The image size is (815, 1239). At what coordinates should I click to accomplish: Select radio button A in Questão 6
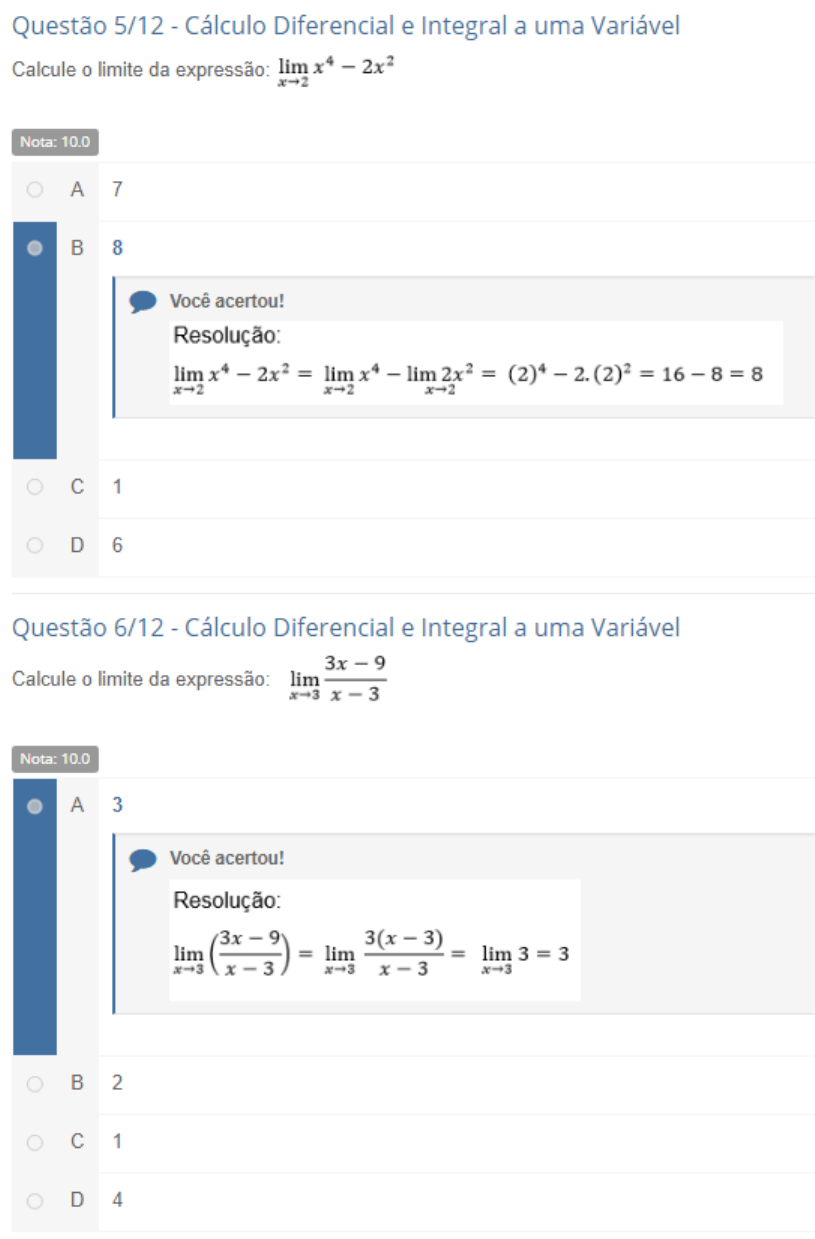[35, 805]
